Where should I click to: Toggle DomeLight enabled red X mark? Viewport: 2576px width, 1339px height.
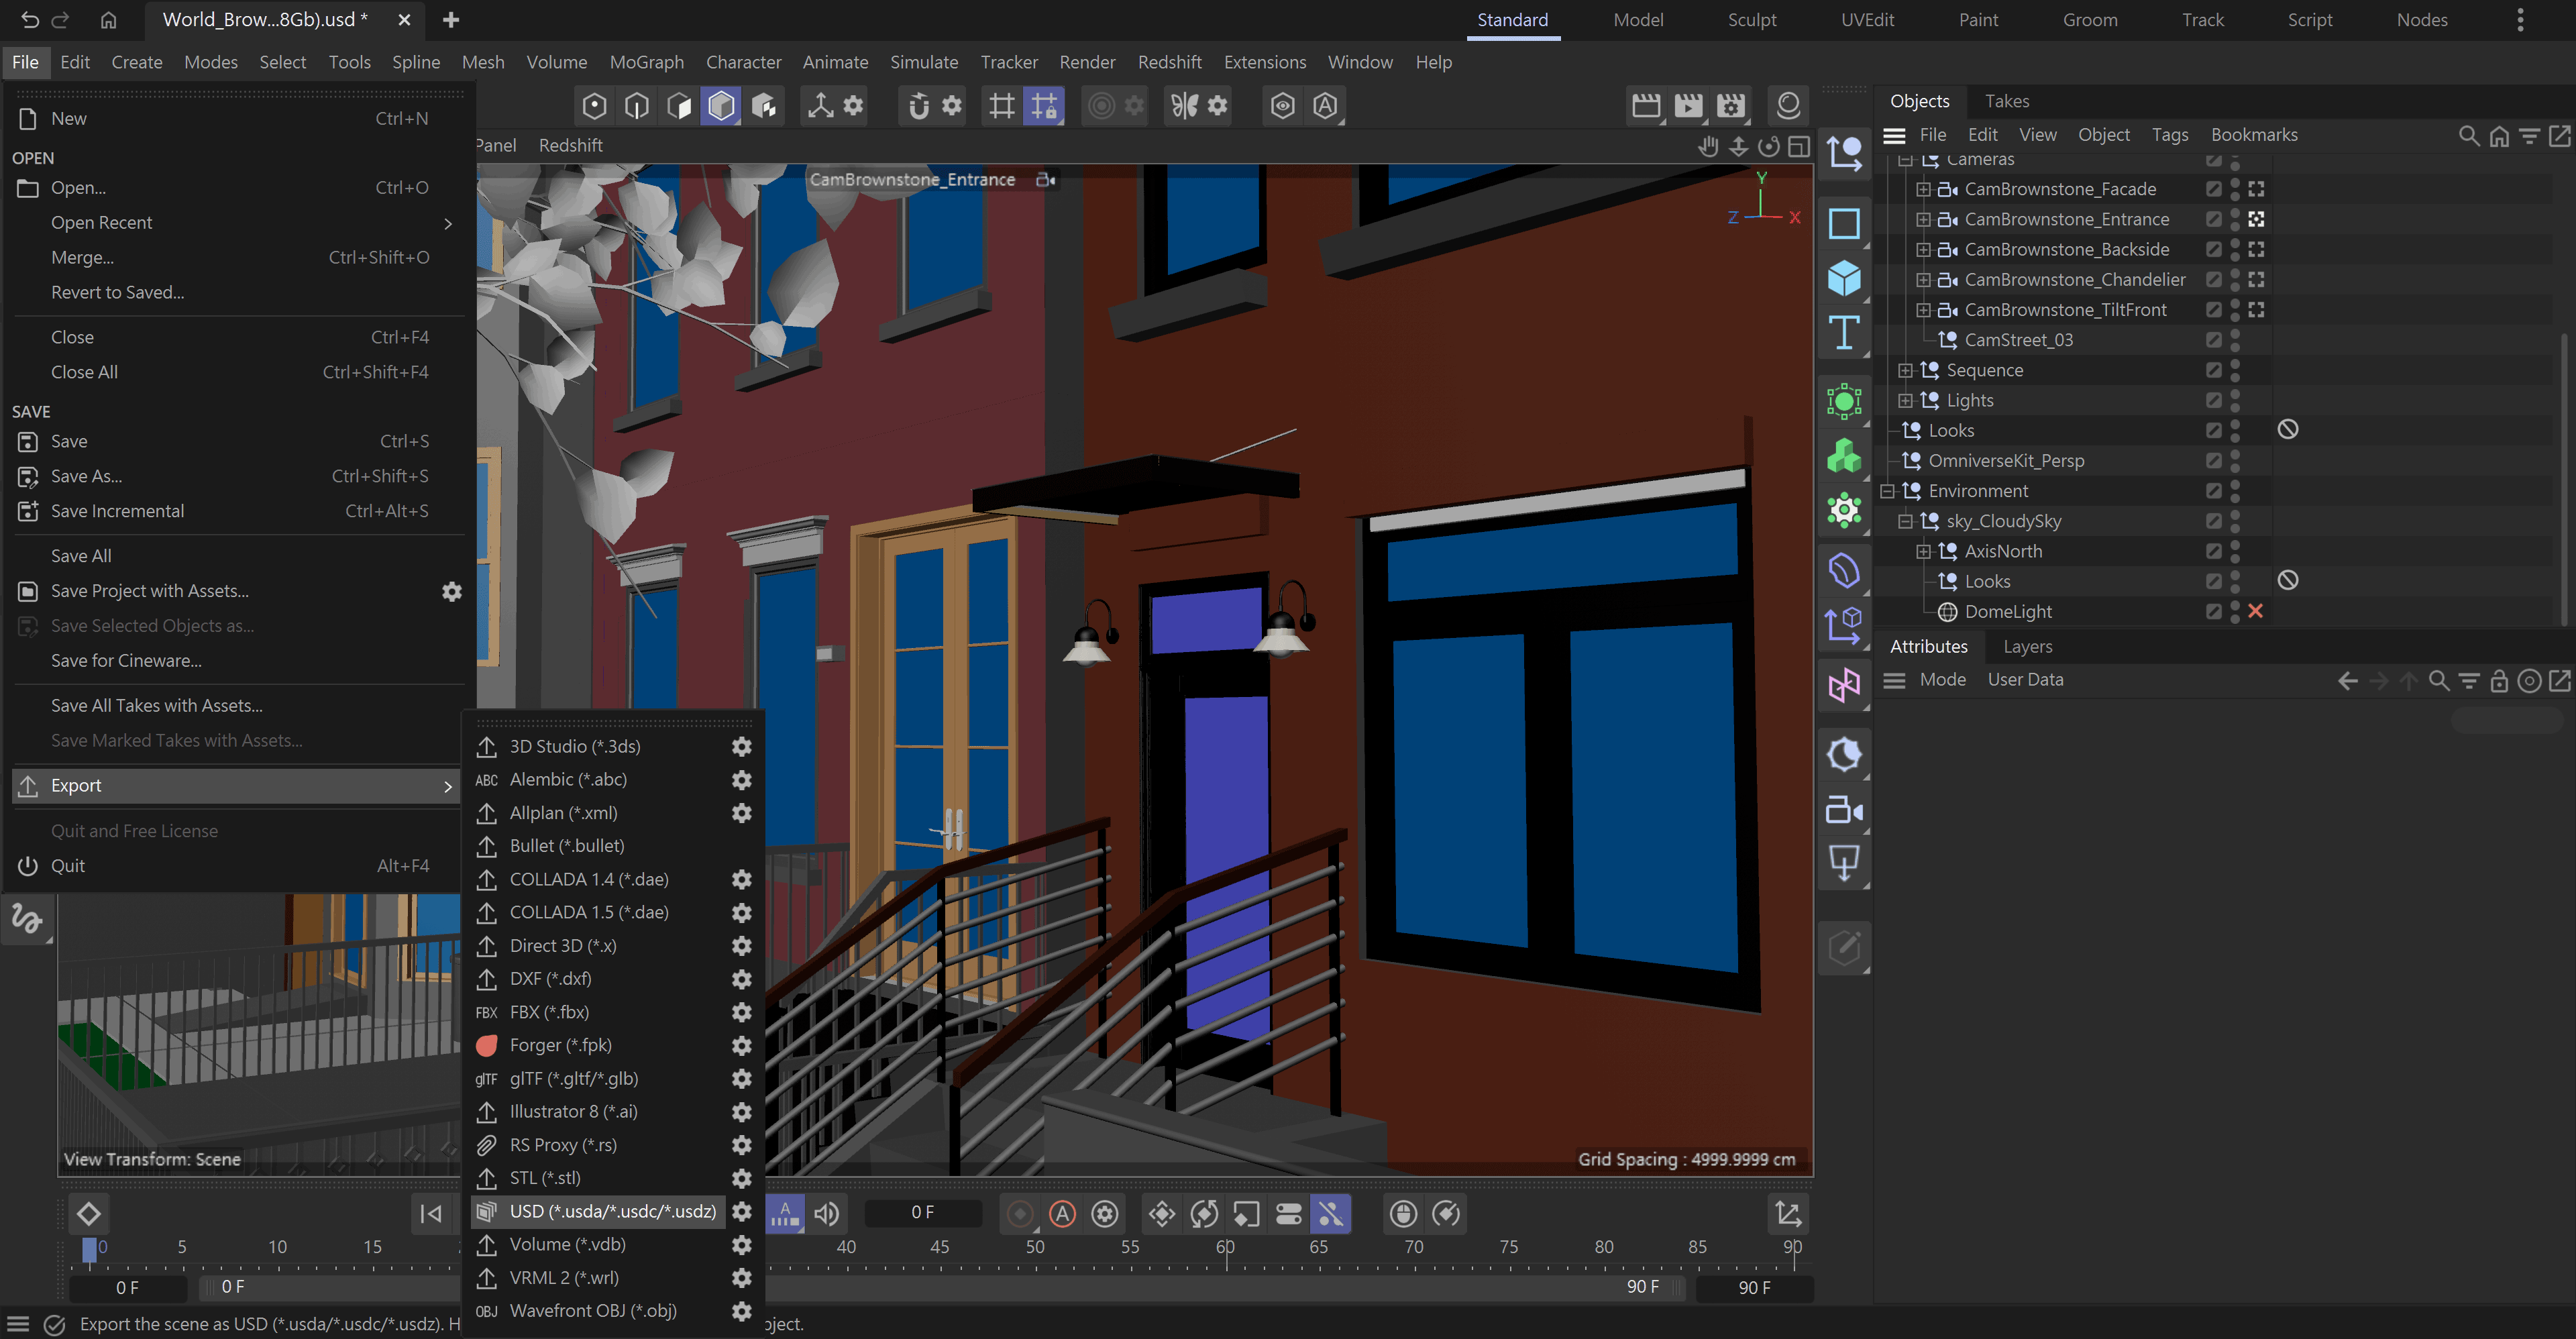point(2255,611)
